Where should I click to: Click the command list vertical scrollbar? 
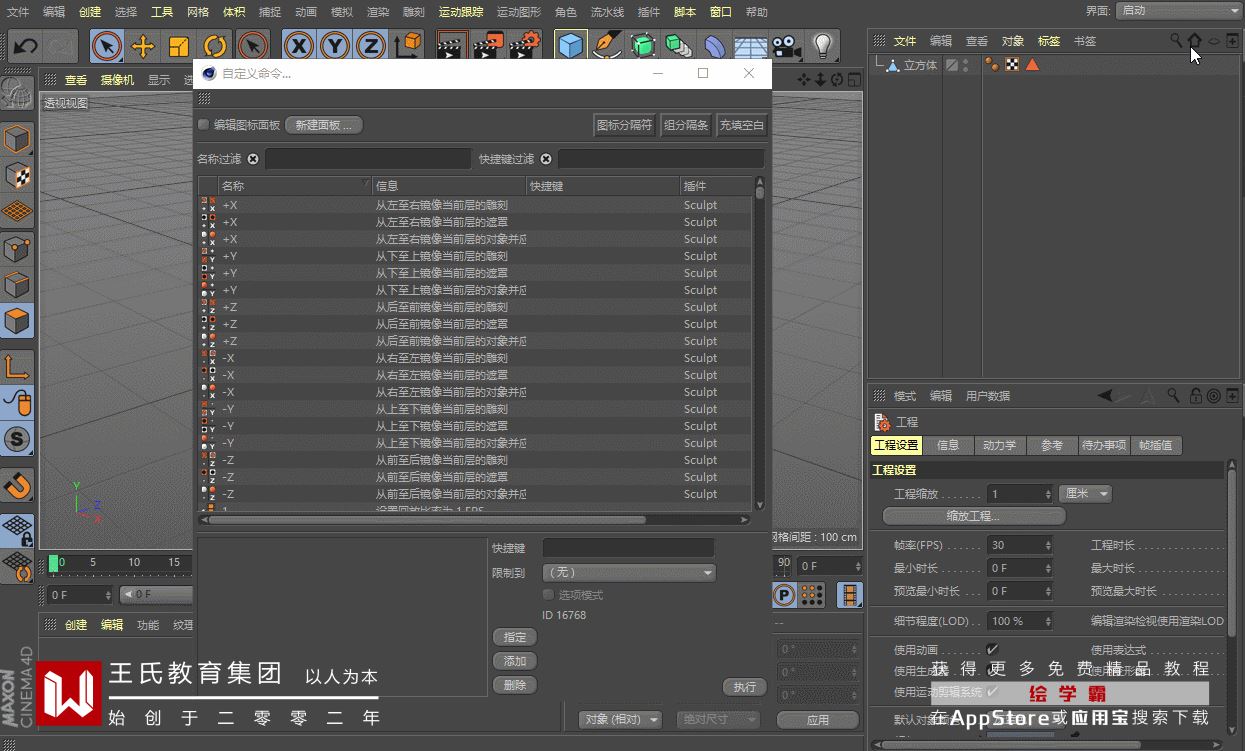760,345
